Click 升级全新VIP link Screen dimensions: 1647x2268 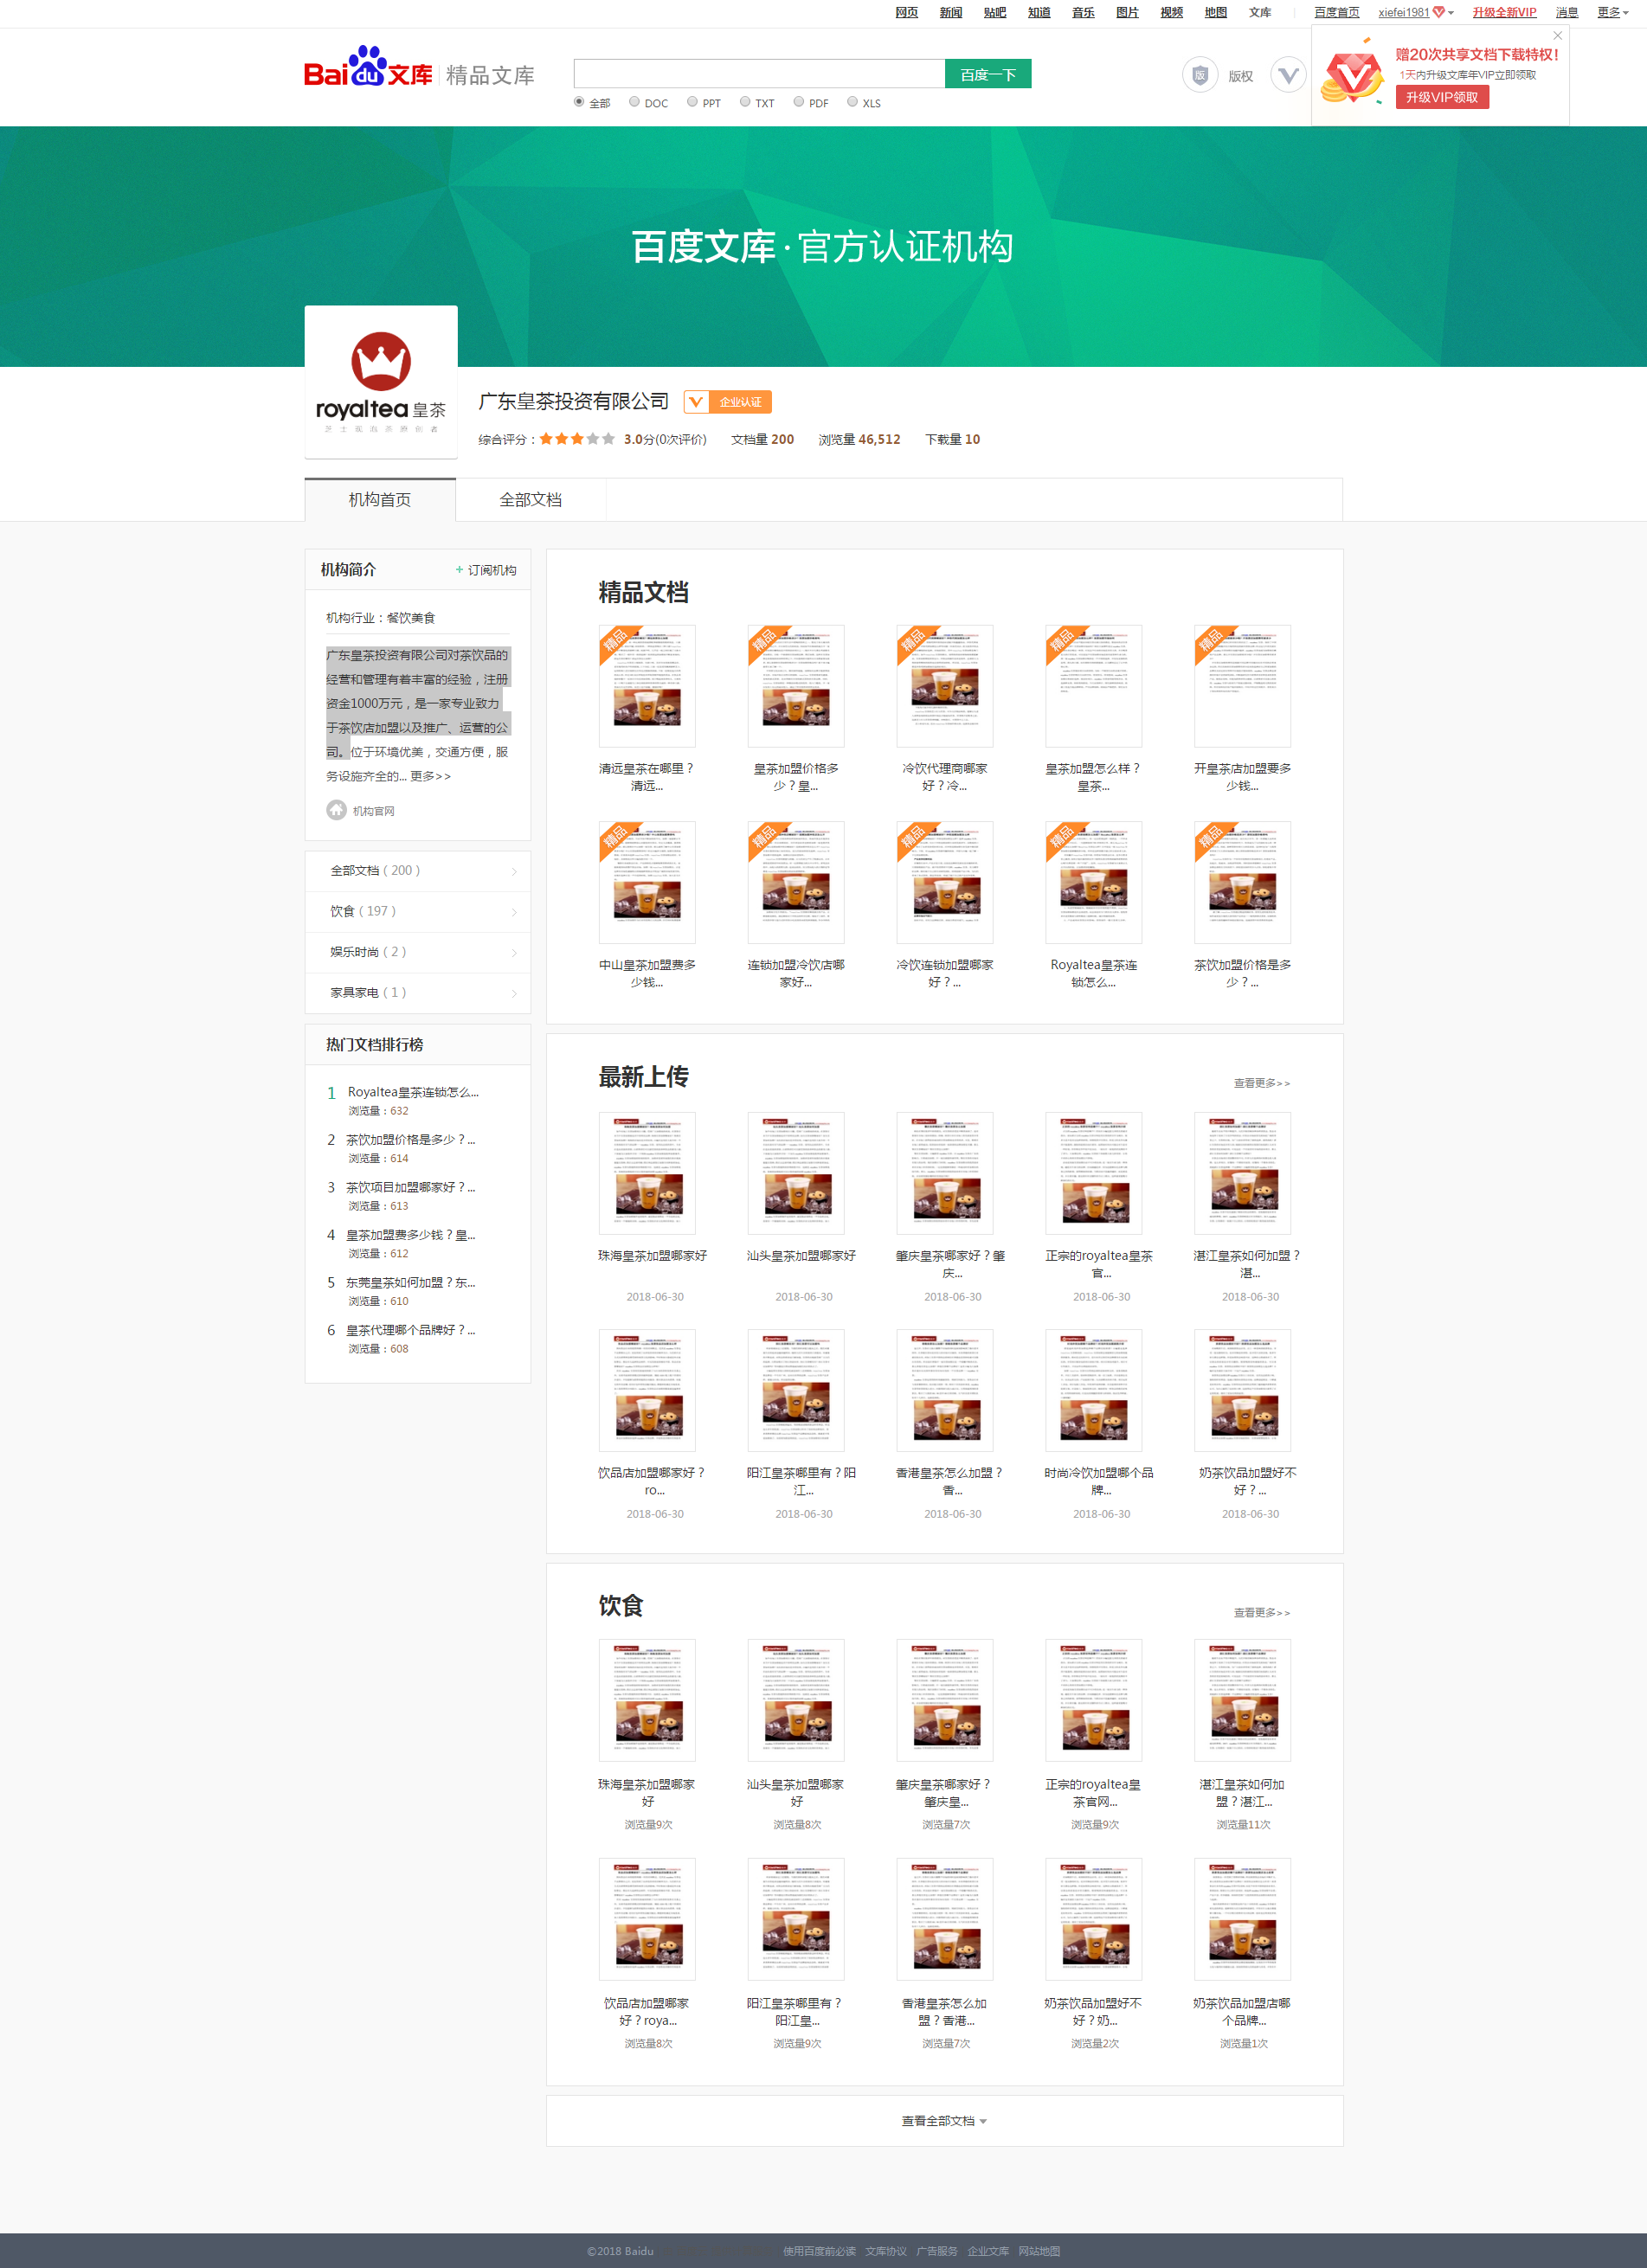[1504, 12]
